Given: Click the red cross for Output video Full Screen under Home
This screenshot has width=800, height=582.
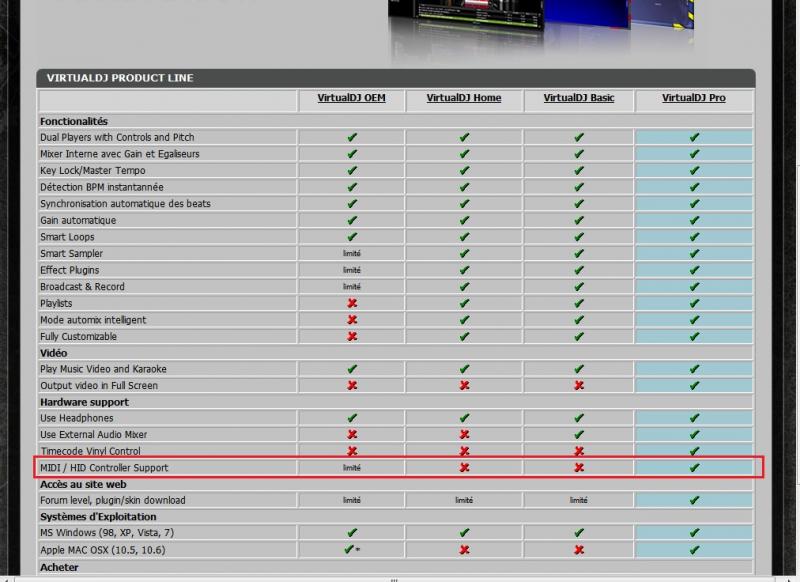Looking at the screenshot, I should [464, 385].
